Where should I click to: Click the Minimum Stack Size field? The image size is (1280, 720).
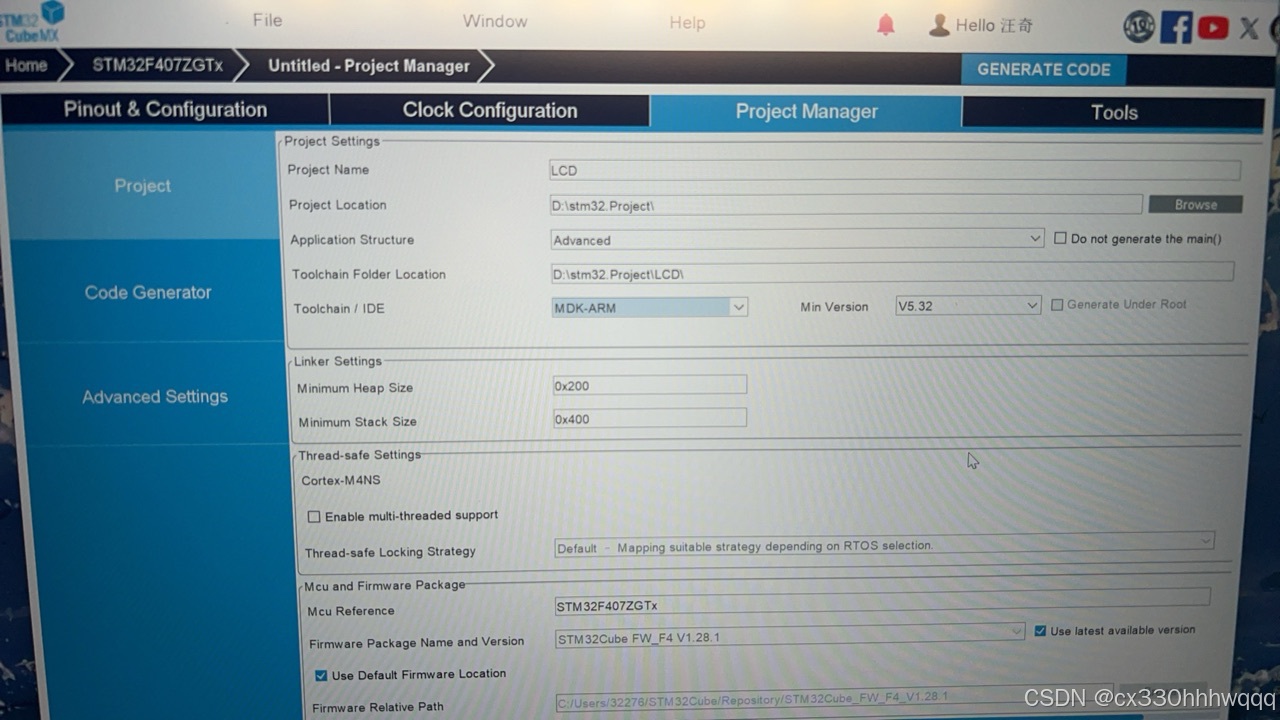[x=650, y=418]
